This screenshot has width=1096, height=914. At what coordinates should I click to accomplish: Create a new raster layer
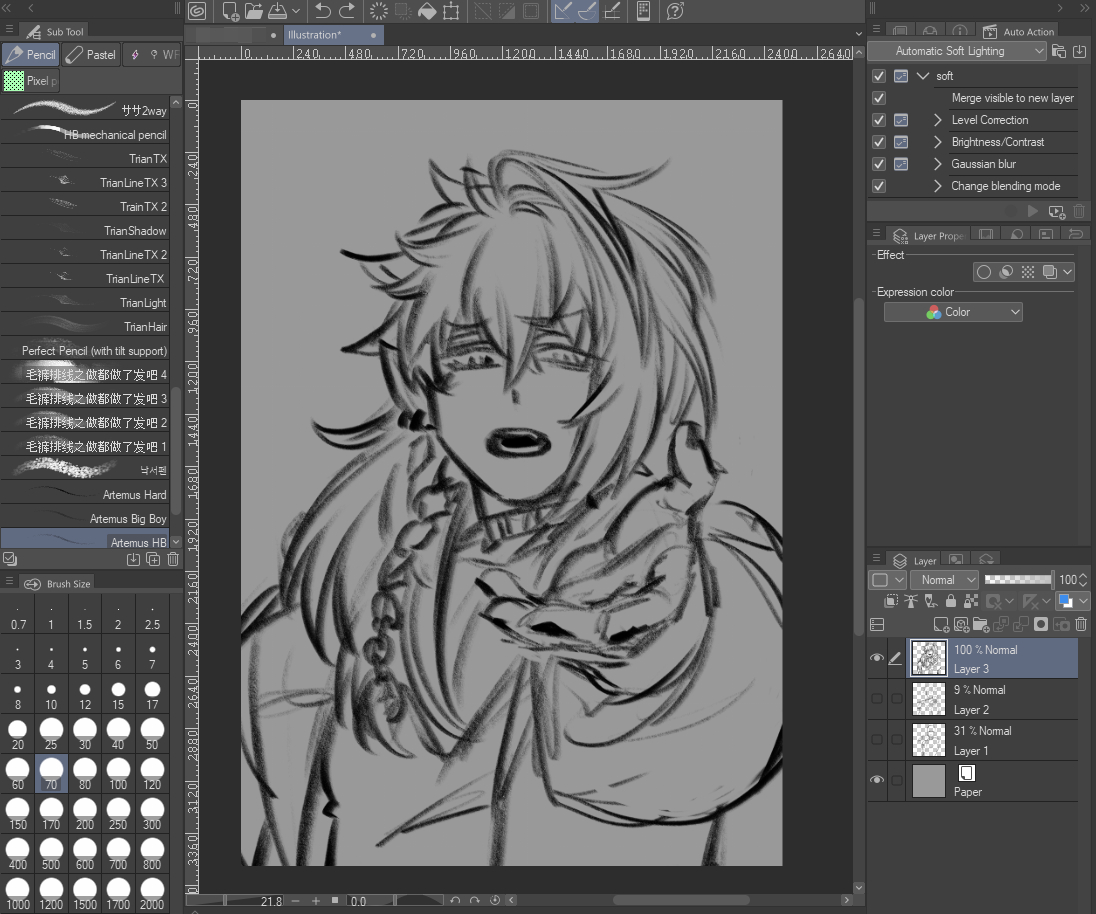point(941,624)
